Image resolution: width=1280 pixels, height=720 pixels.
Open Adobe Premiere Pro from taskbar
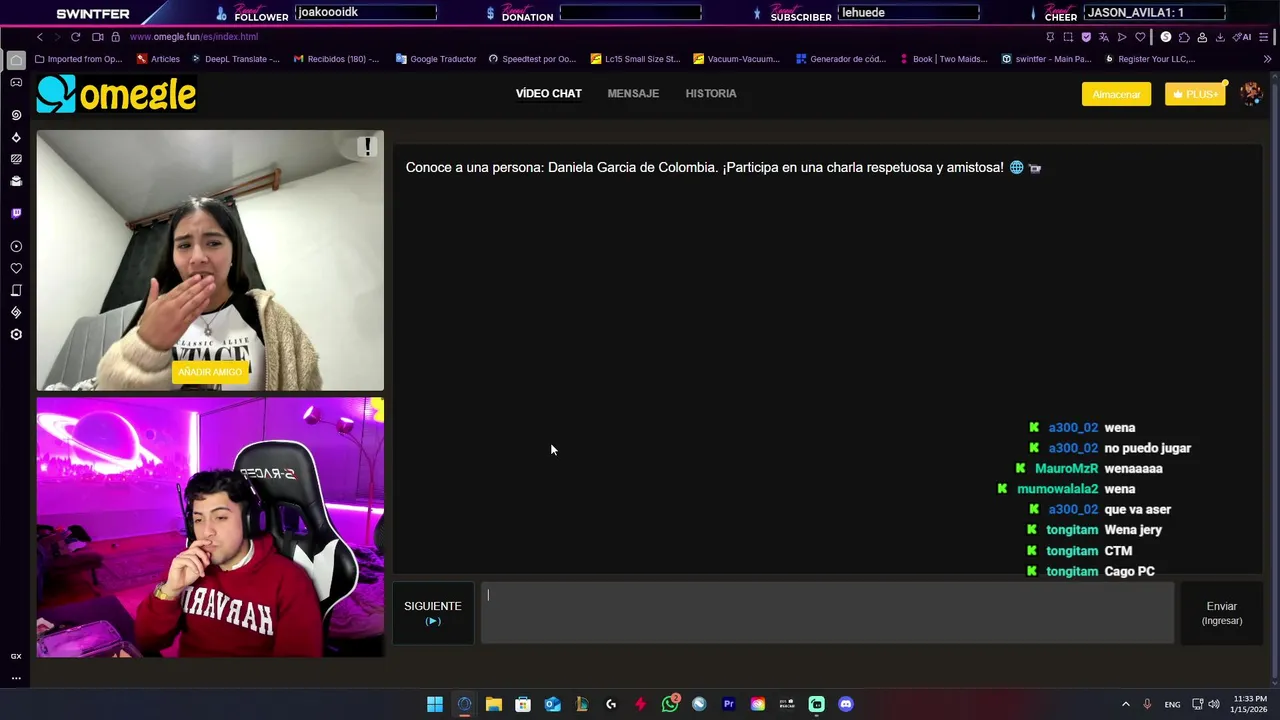pyautogui.click(x=728, y=704)
